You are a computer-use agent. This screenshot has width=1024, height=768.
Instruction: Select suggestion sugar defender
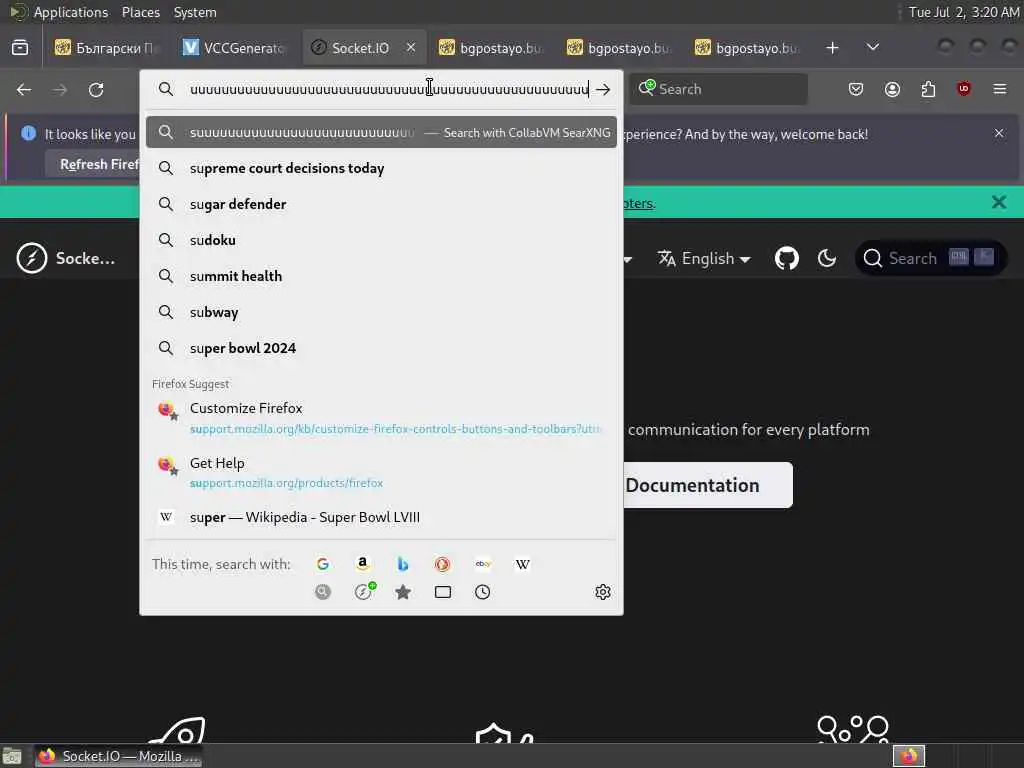coord(381,204)
